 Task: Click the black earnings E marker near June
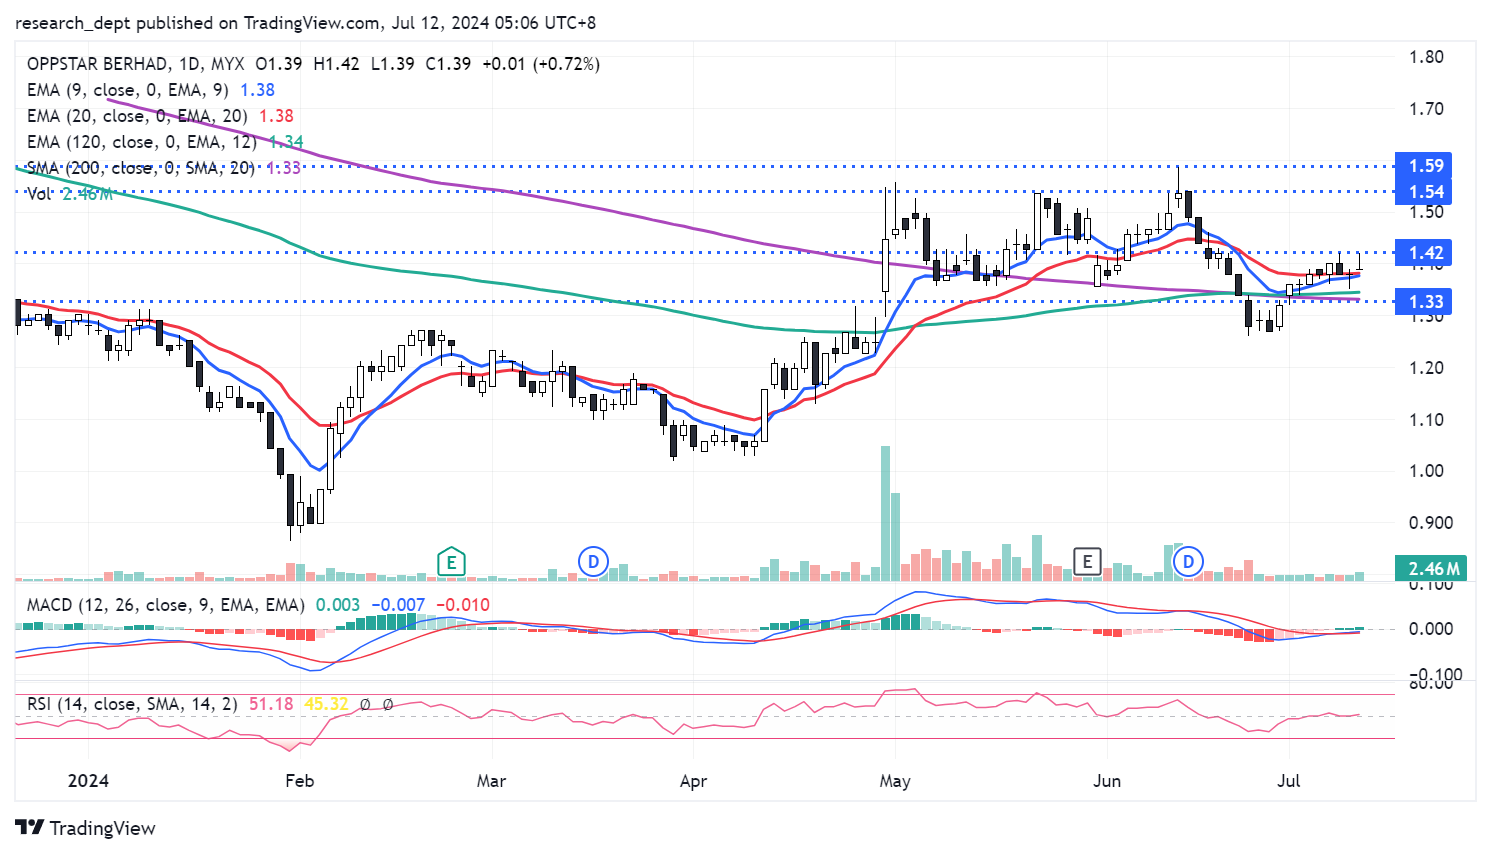click(x=1087, y=562)
